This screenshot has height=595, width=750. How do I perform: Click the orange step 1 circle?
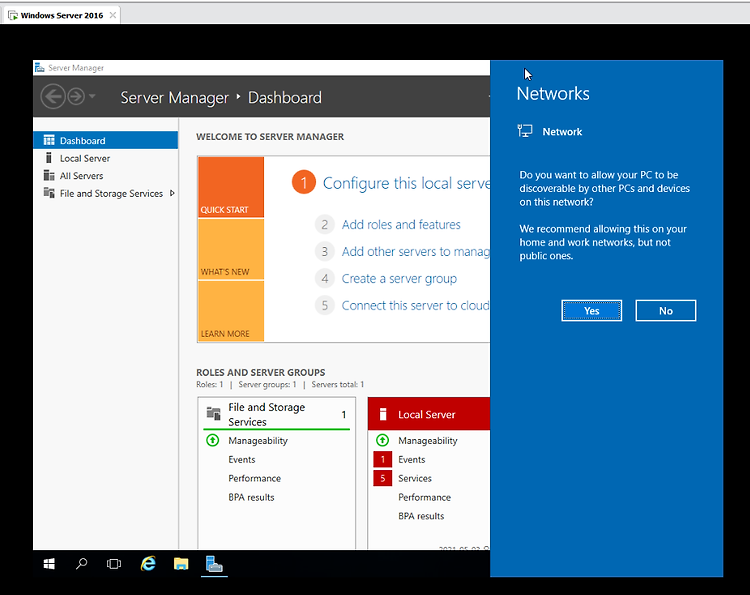point(304,182)
